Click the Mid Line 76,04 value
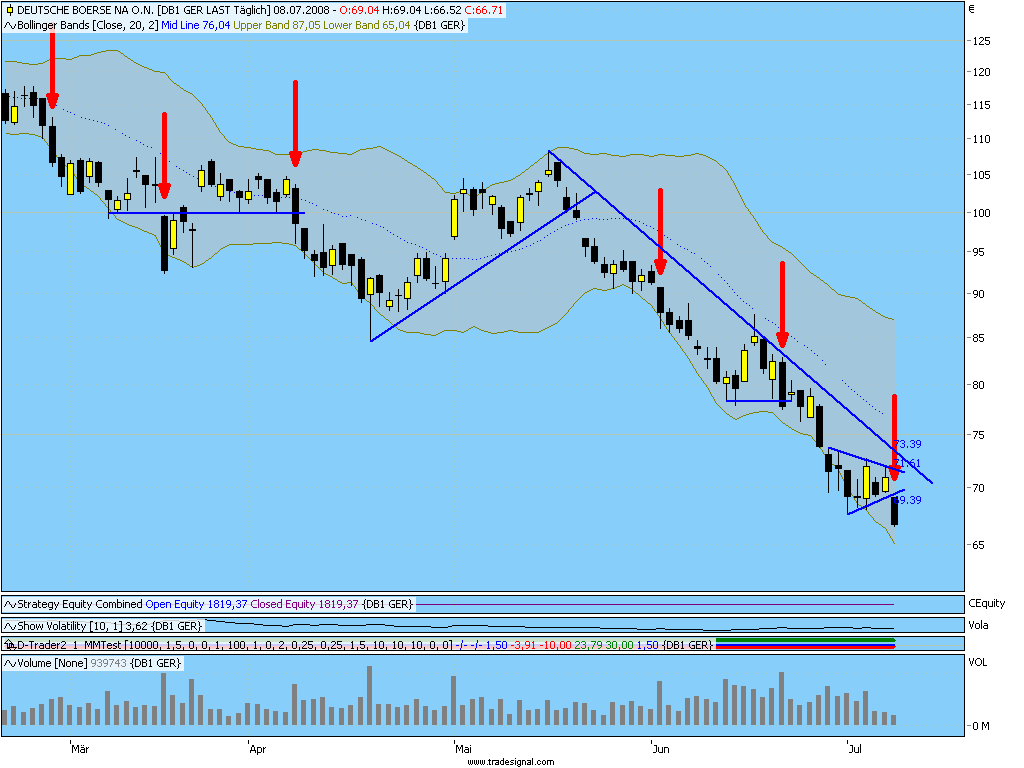Viewport: 1024px width, 768px height. [196, 25]
